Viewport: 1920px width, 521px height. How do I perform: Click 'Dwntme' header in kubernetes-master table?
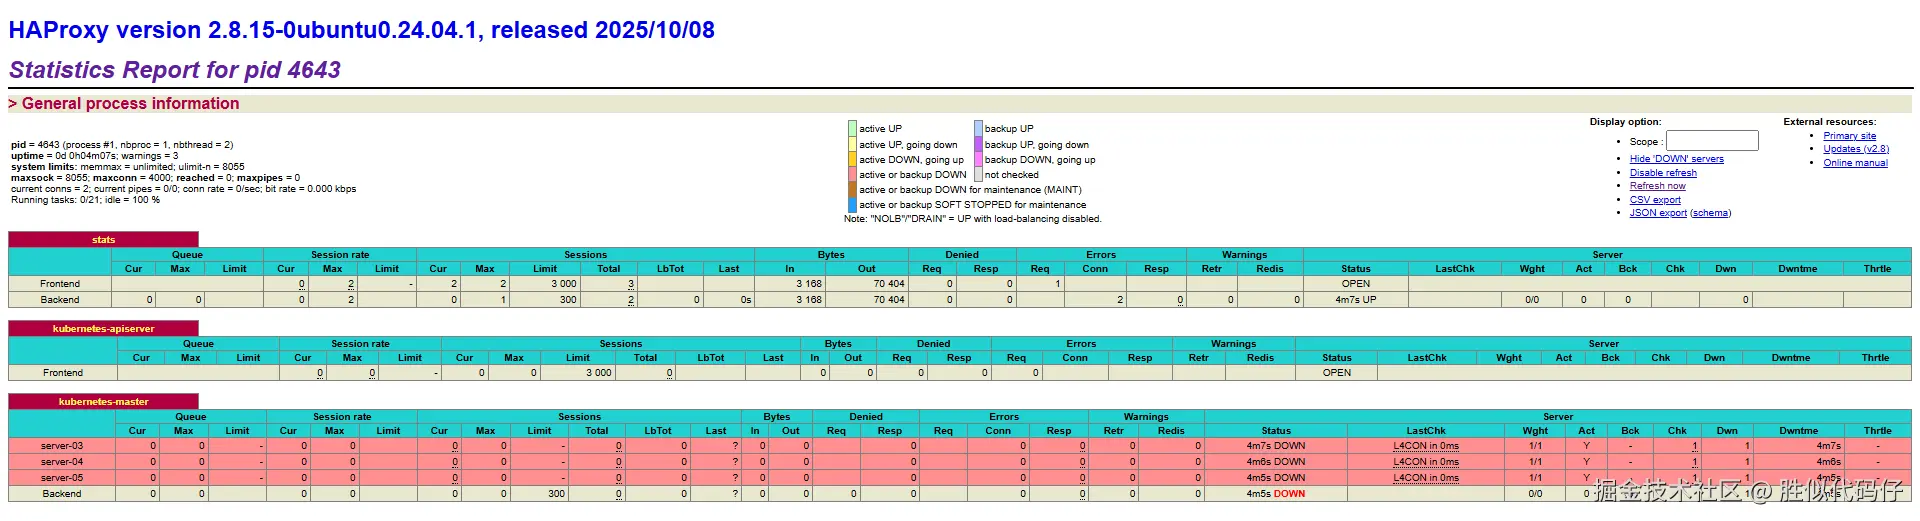pos(1798,431)
